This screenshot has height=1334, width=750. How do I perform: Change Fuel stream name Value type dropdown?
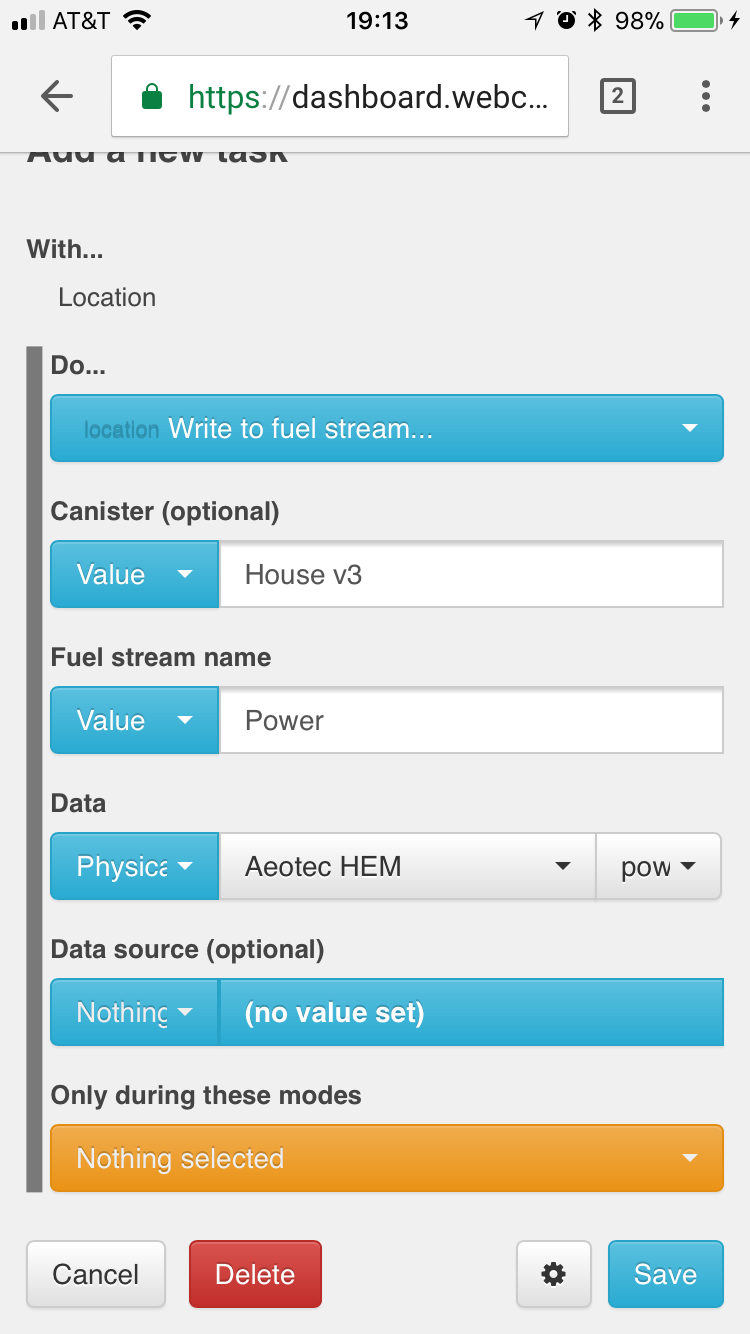(x=134, y=720)
